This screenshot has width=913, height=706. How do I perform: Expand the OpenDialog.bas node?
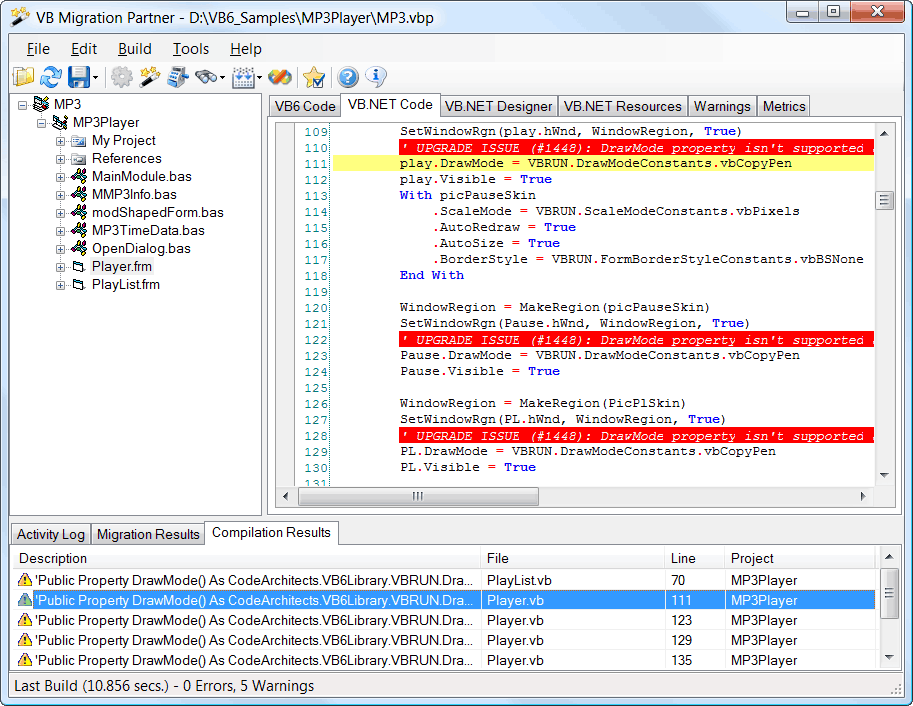60,250
